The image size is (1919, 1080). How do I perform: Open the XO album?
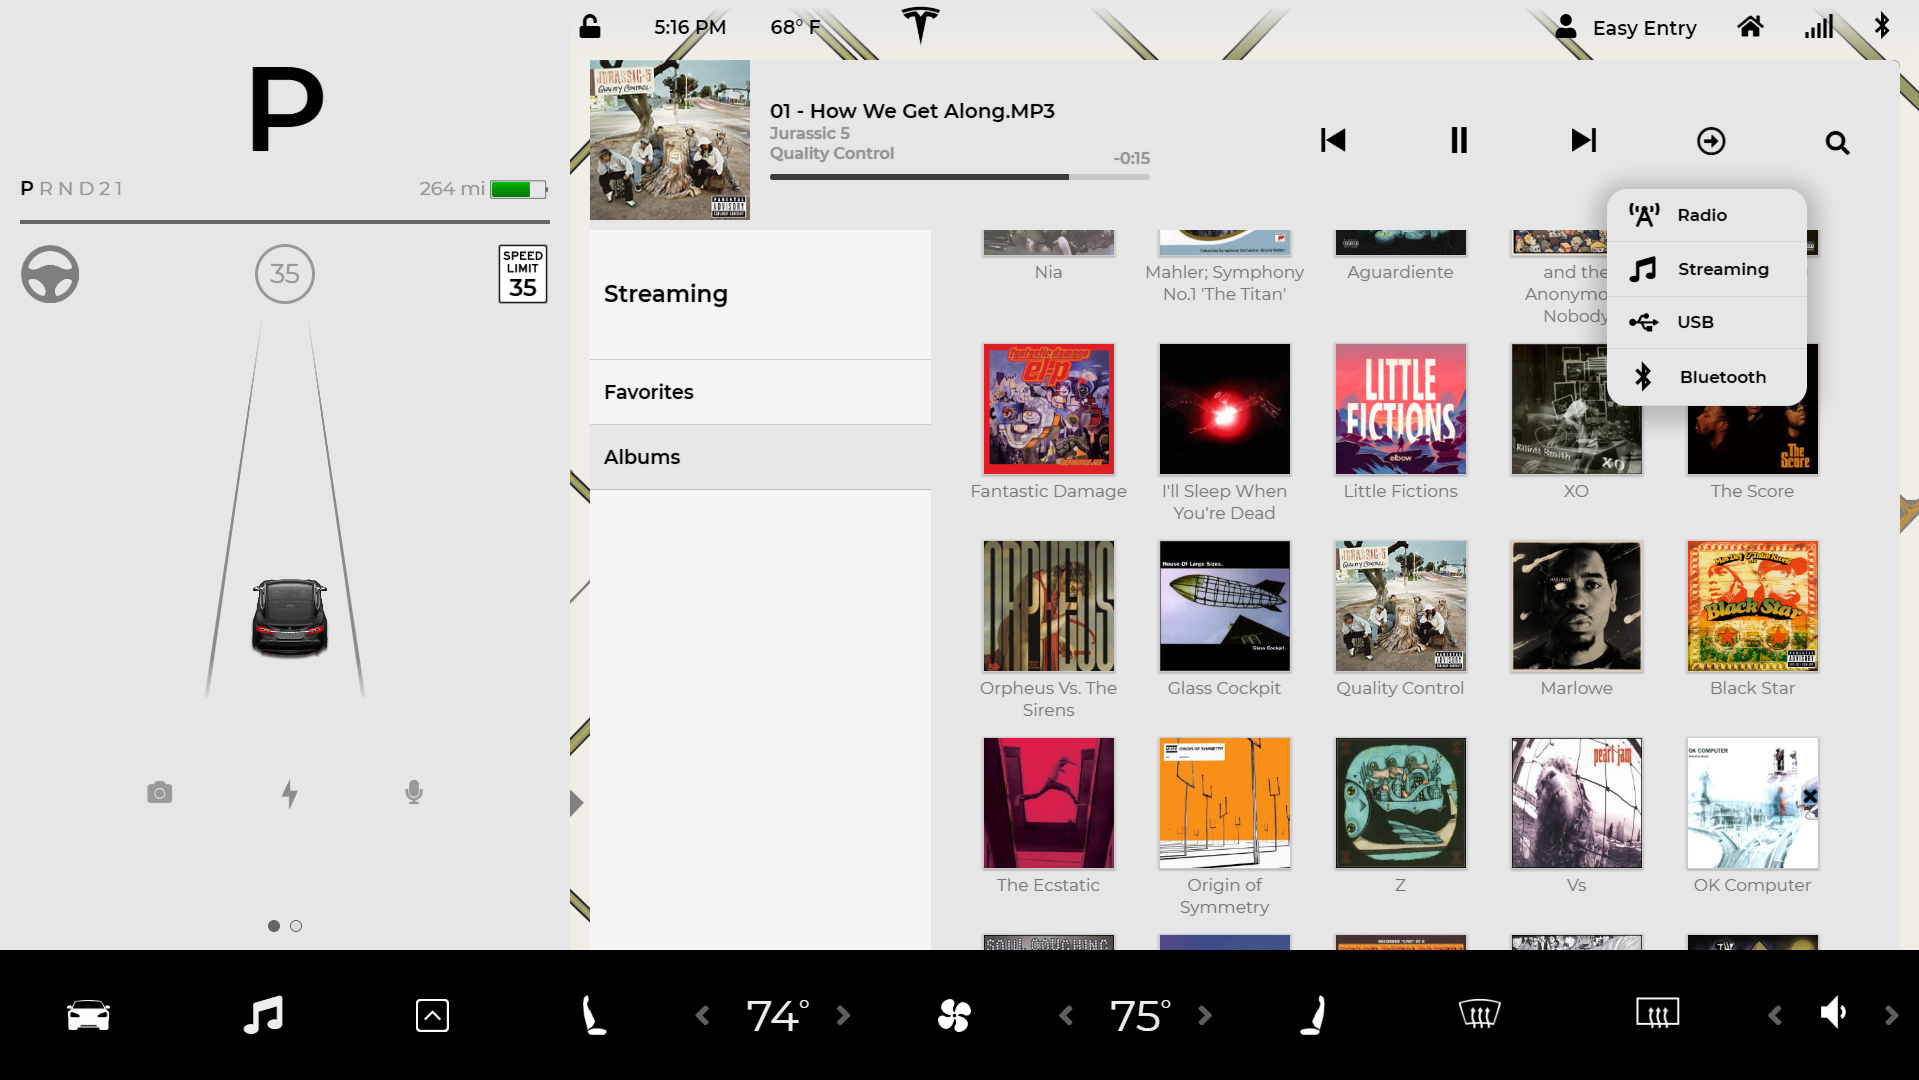coord(1576,409)
